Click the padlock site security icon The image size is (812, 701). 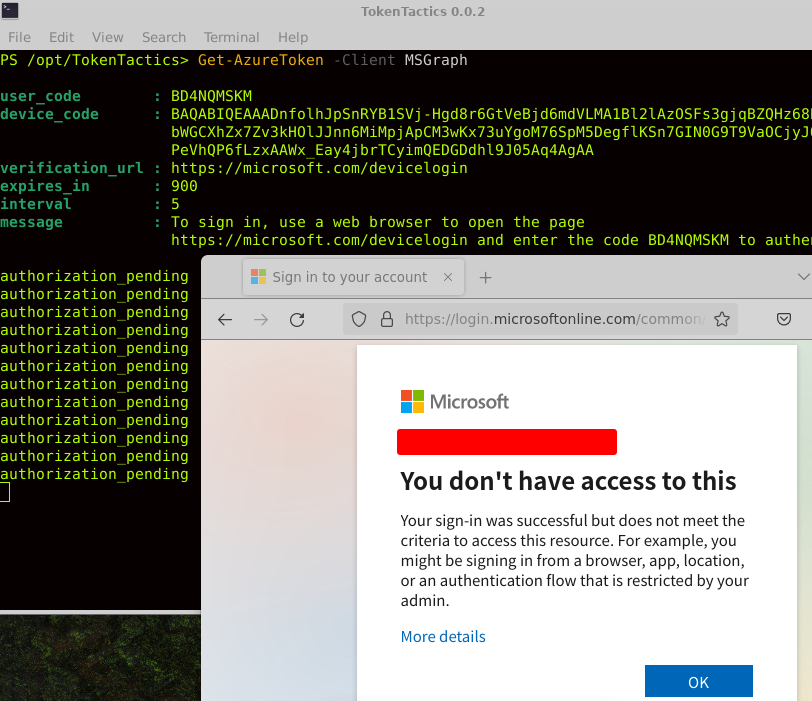(387, 319)
